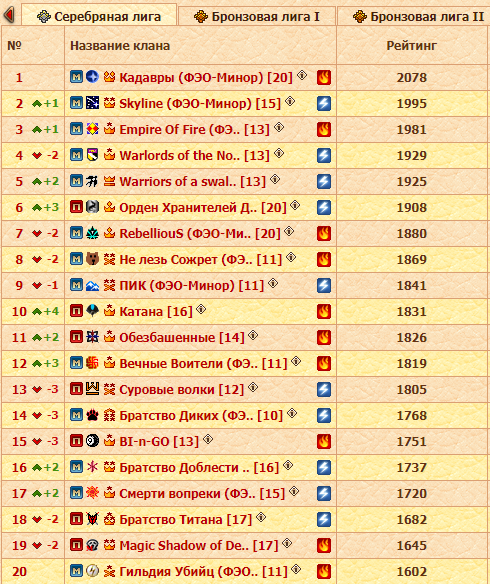Viewport: 490px width, 584px height.
Task: Open Magic Shadow of De.. clan link
Action: click(x=199, y=546)
